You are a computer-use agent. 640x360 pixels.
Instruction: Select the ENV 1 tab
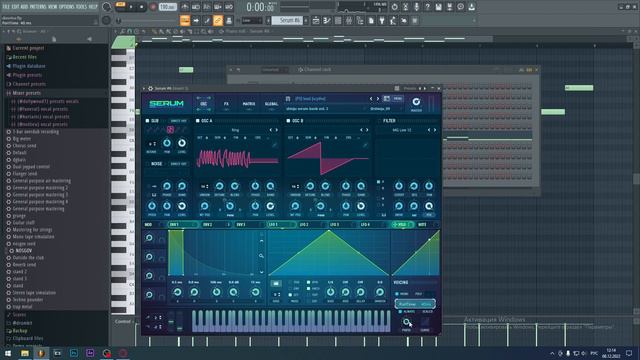pyautogui.click(x=182, y=224)
